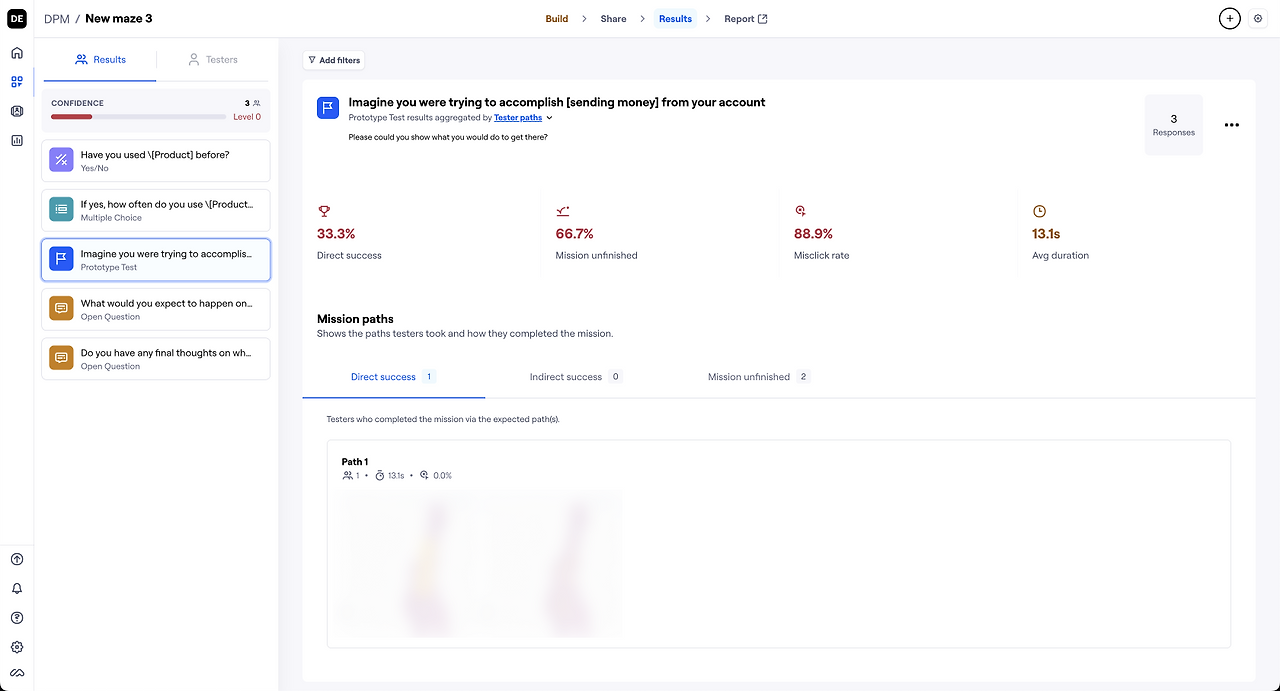Viewport: 1280px width, 691px height.
Task: Go to the Share step
Action: (x=613, y=19)
